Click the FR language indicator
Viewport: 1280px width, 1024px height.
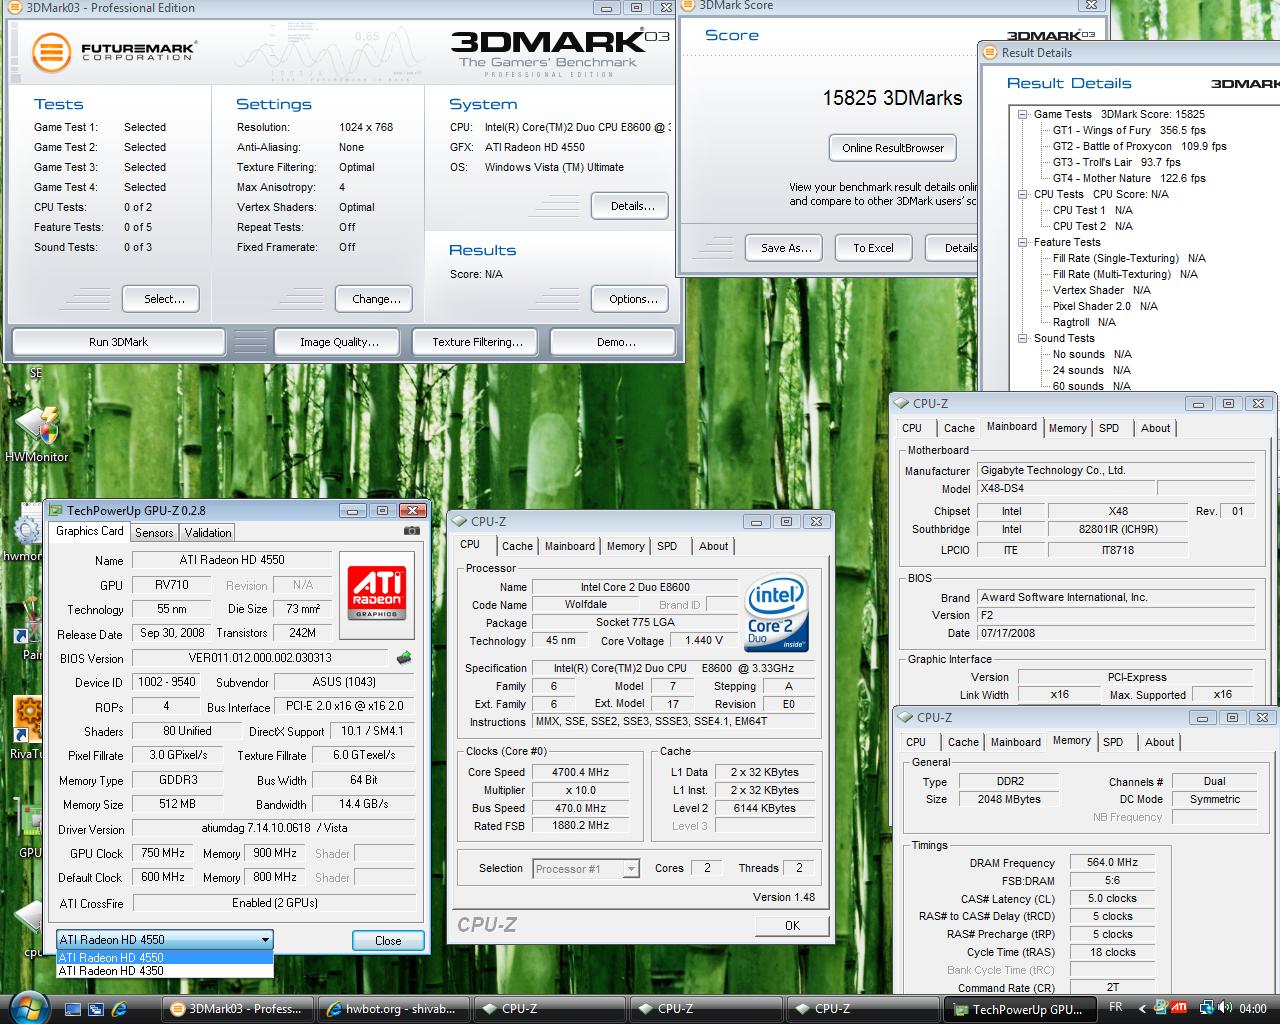(x=1116, y=1007)
